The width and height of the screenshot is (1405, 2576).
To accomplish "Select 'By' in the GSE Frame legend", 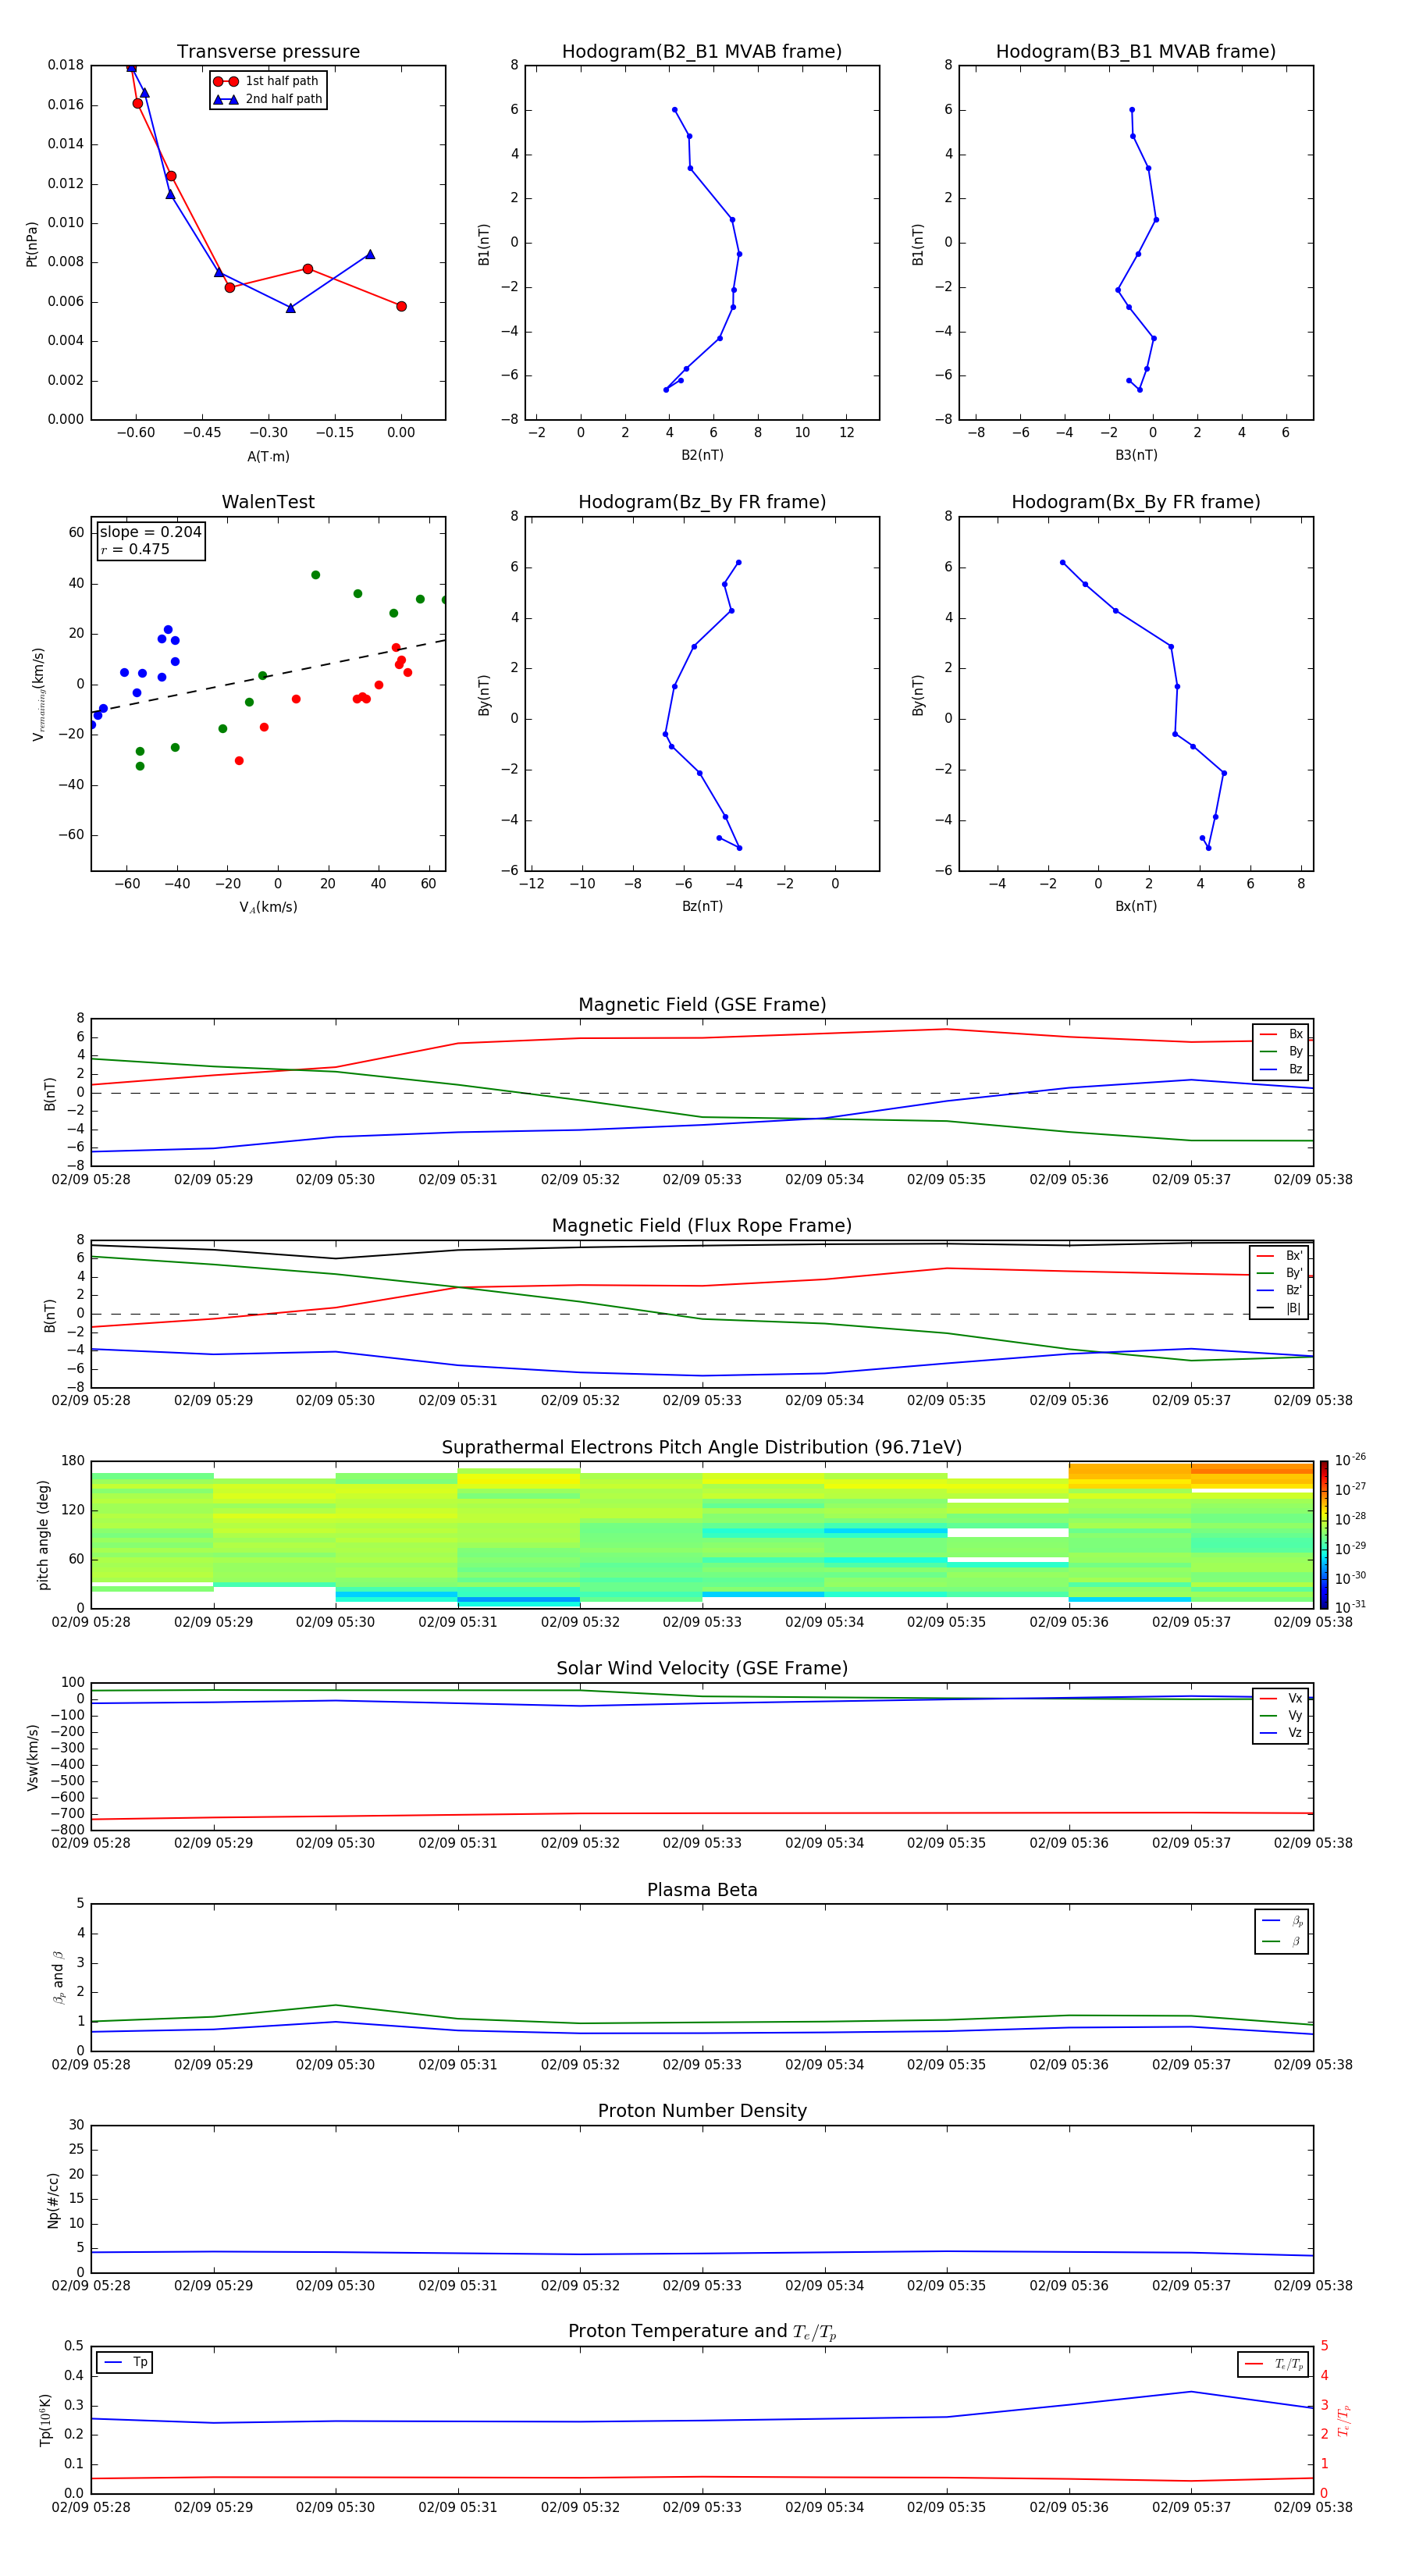I will pos(1281,1051).
